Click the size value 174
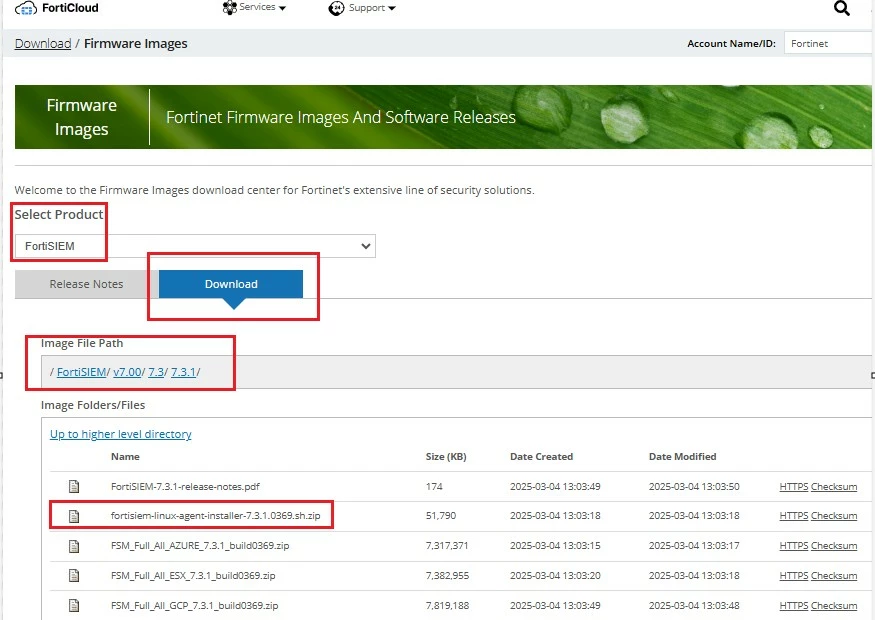Screen dimensions: 875x620 434,487
